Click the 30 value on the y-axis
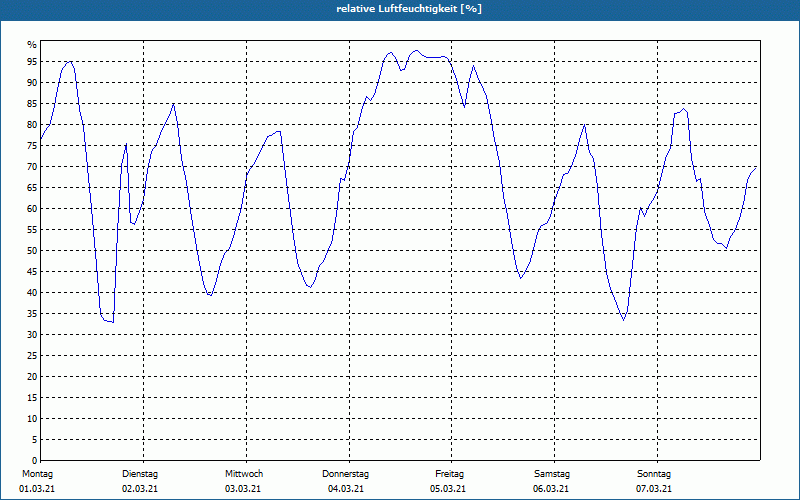 (32, 335)
